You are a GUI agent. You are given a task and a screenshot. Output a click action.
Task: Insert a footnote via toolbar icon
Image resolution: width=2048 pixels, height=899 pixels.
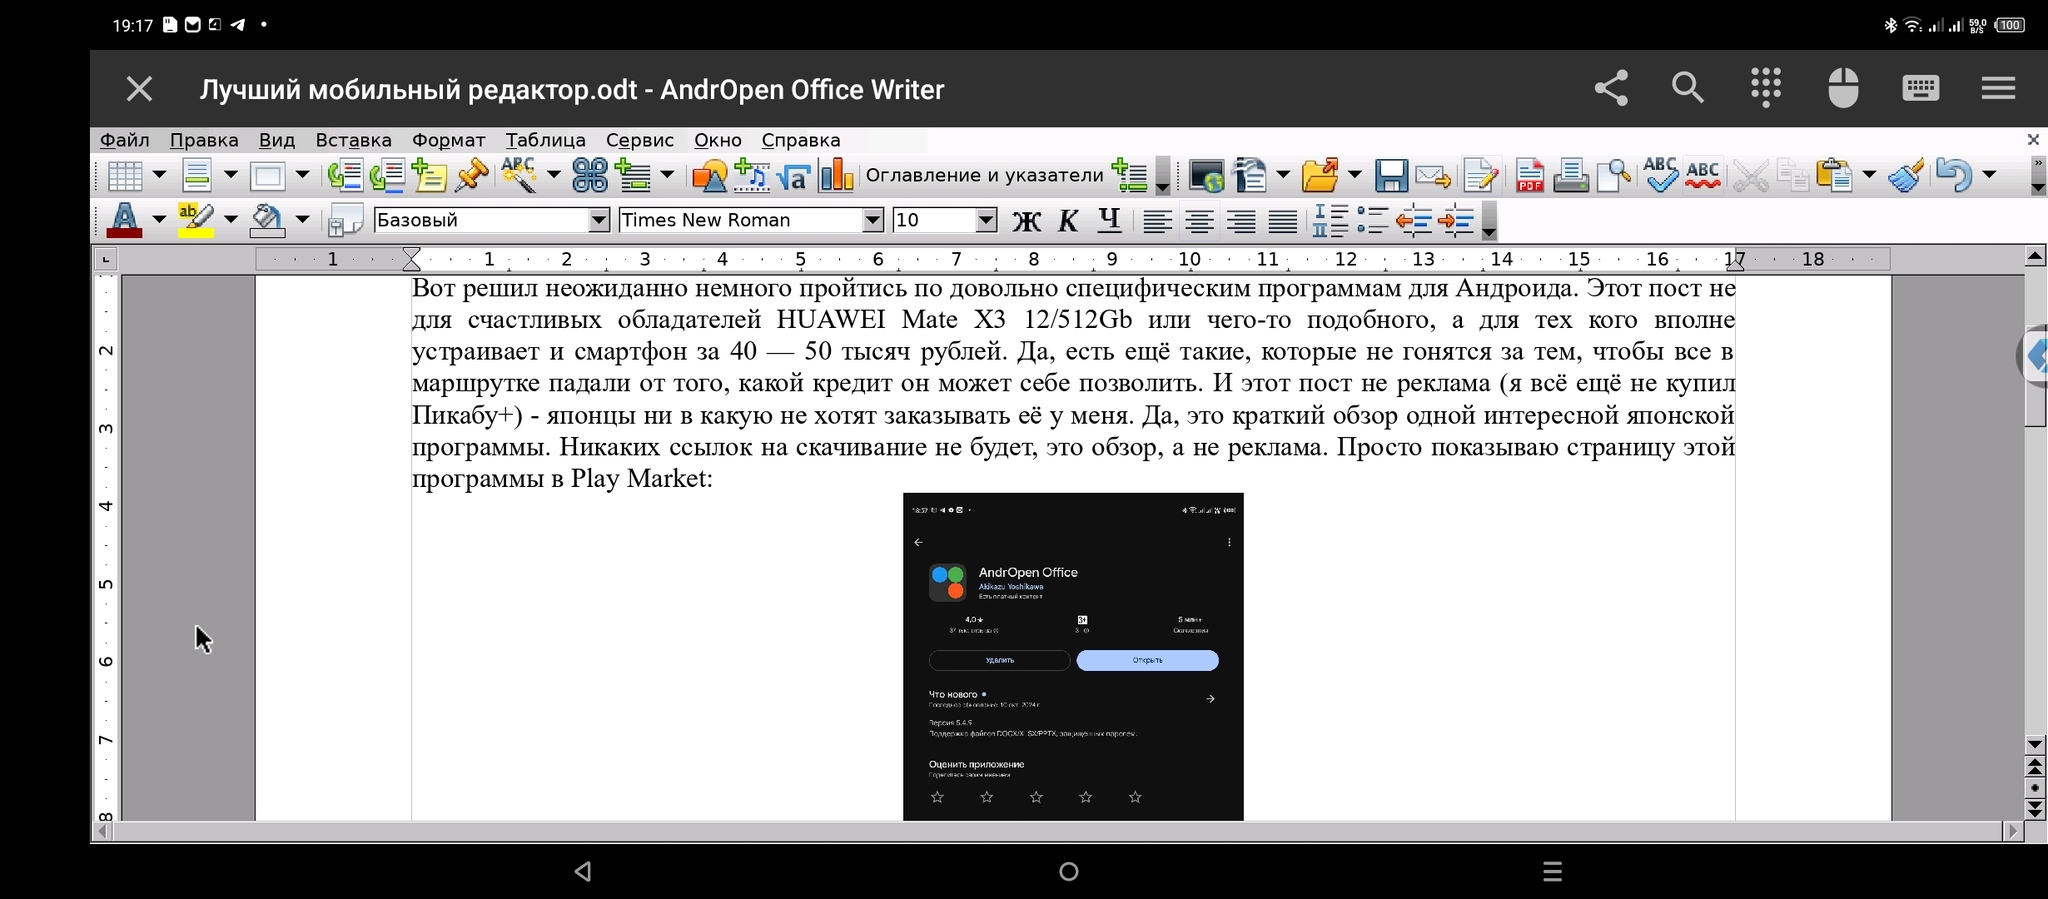(345, 176)
